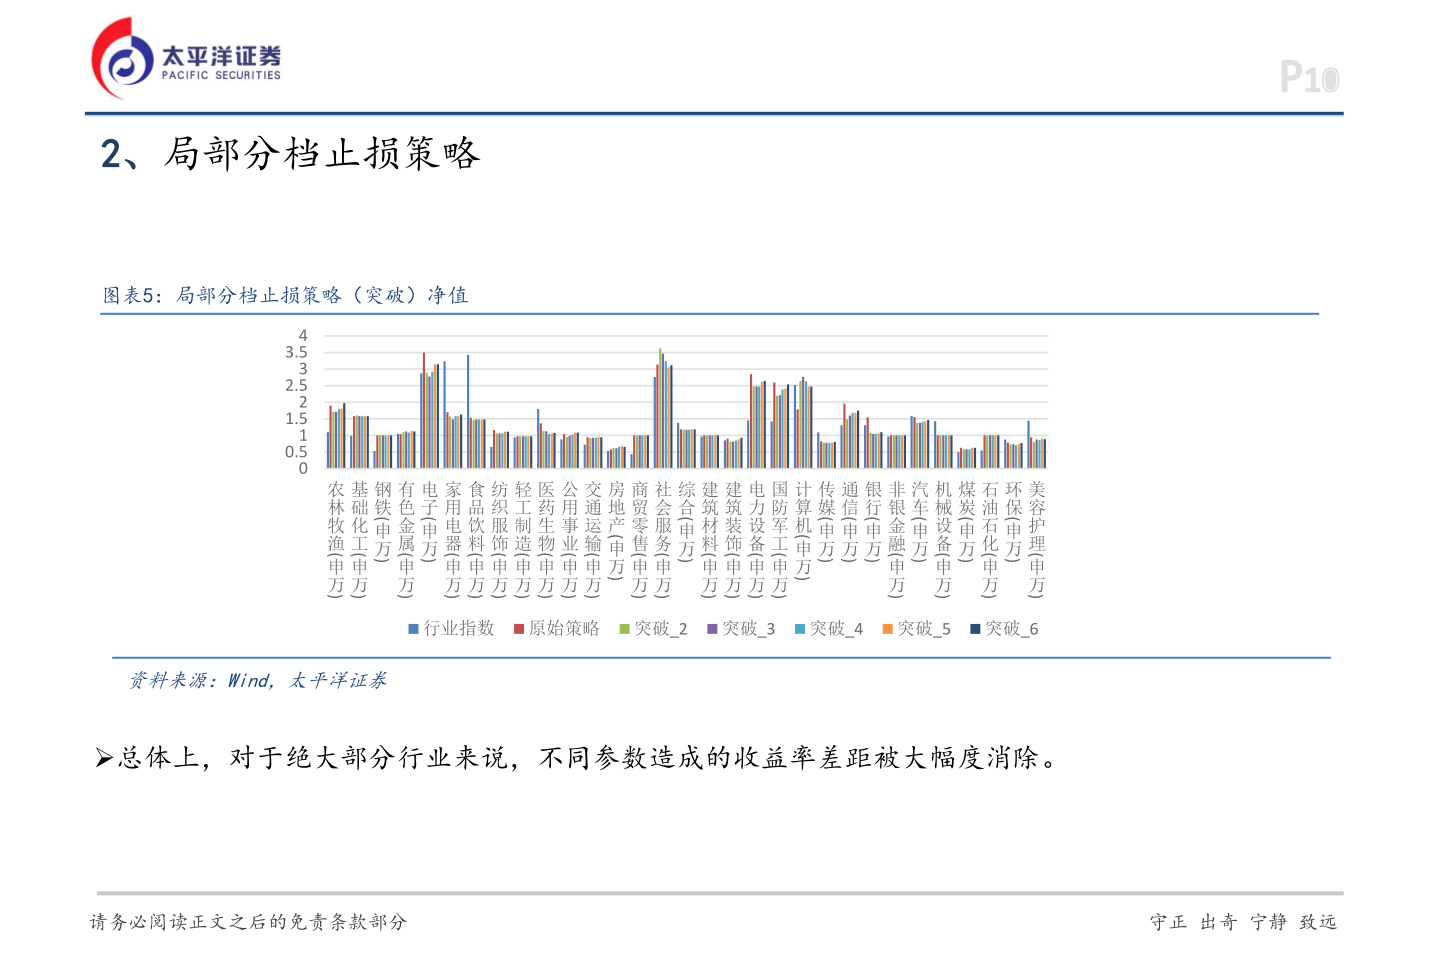This screenshot has height=965, width=1440.
Task: Click the dark navy 突破_6 legend swatch
Action: tap(975, 629)
